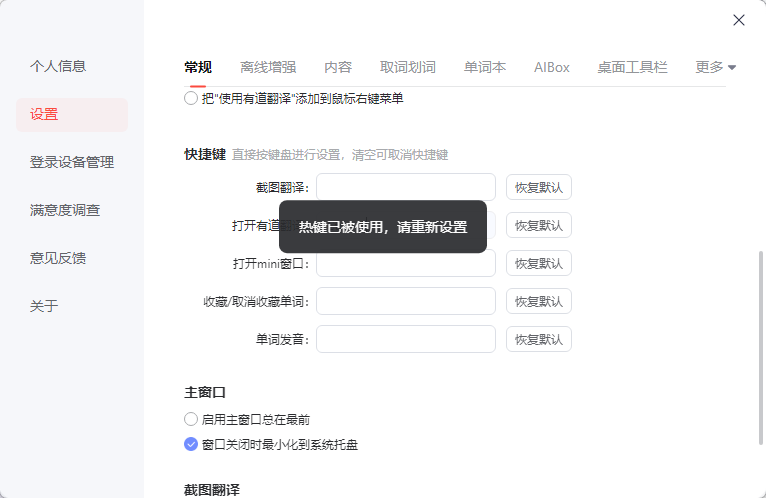Restore default for 单词发音 hotkey

click(539, 339)
